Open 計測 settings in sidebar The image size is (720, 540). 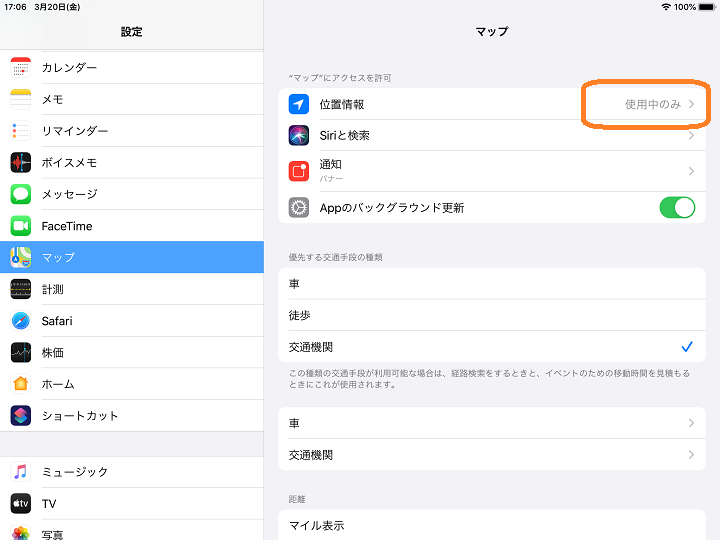[x=132, y=289]
